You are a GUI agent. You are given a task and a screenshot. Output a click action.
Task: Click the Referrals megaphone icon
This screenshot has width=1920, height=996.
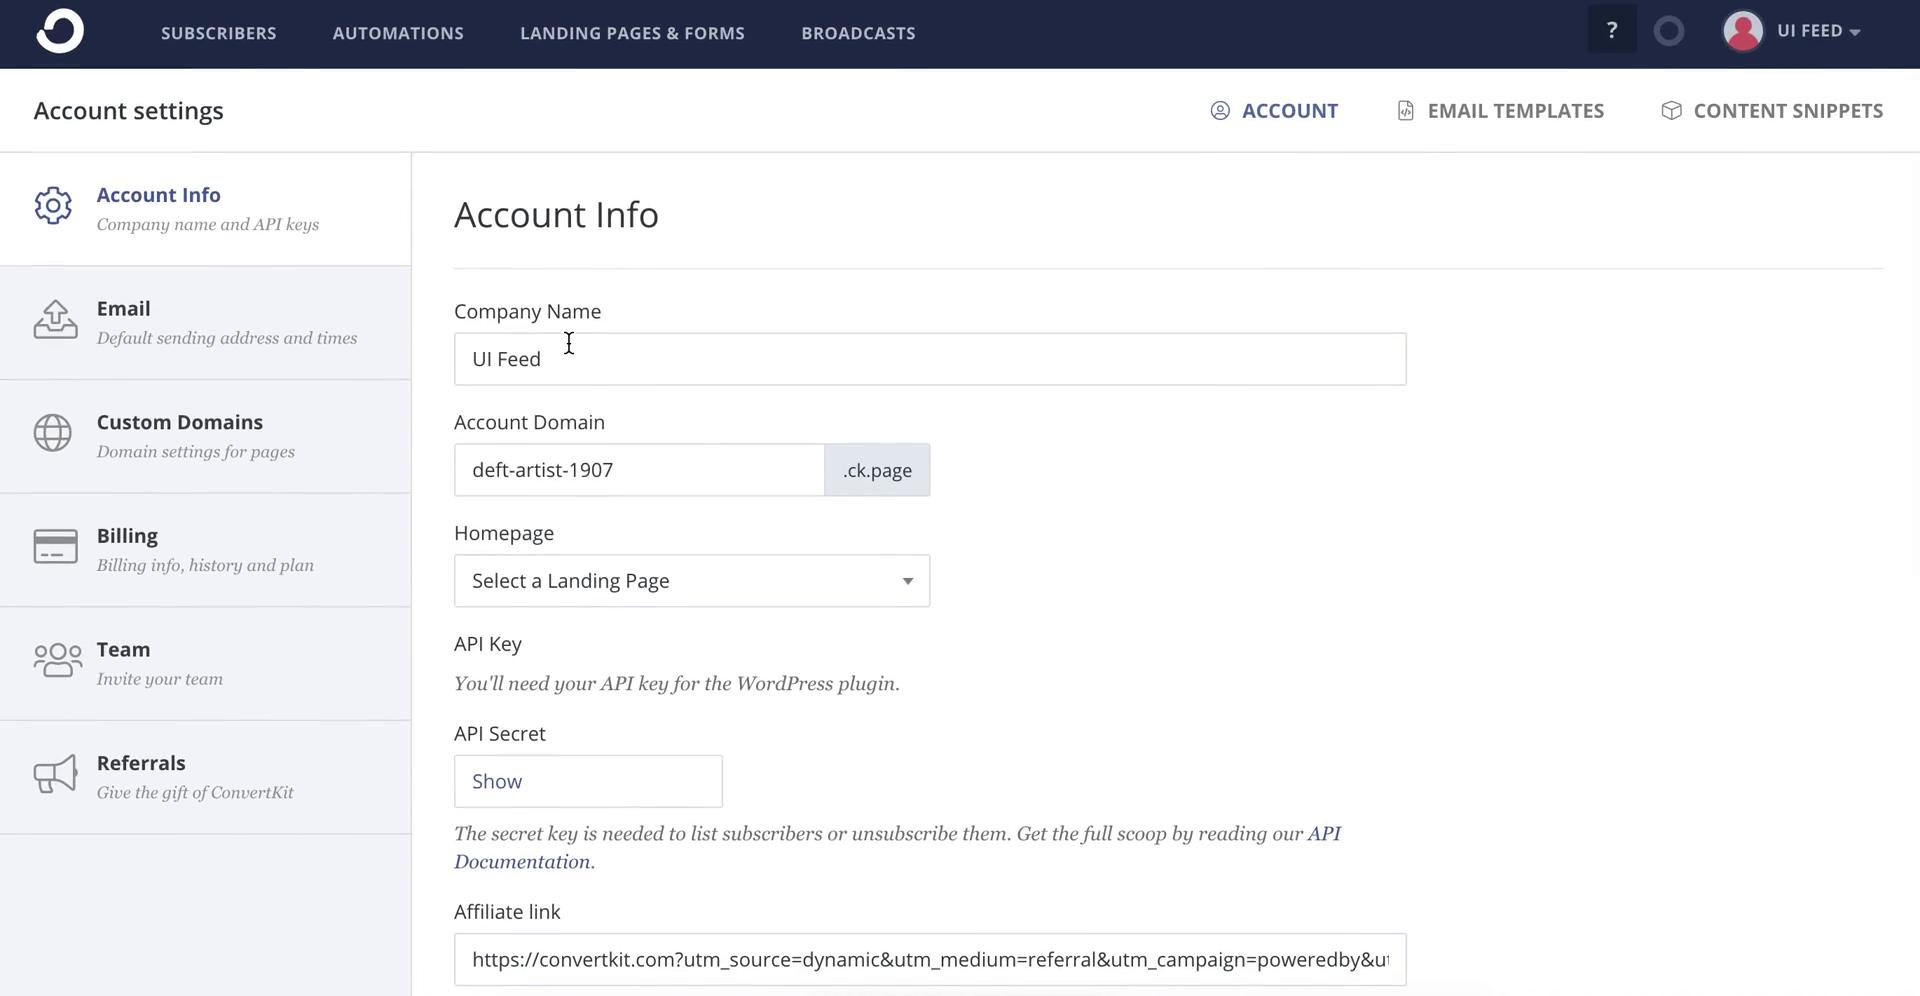coord(55,774)
